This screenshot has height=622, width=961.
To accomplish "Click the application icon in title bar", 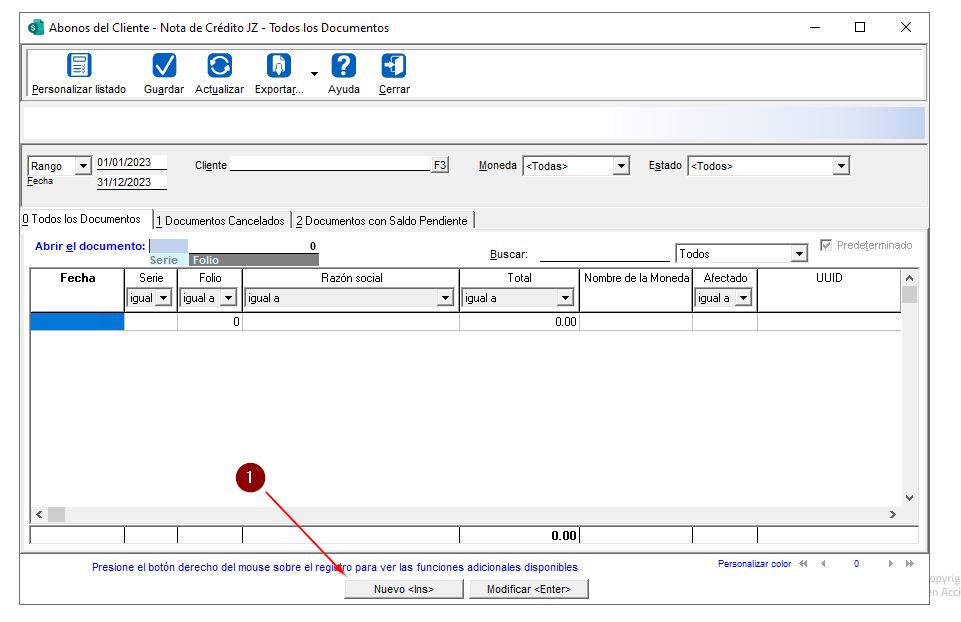I will (x=36, y=28).
